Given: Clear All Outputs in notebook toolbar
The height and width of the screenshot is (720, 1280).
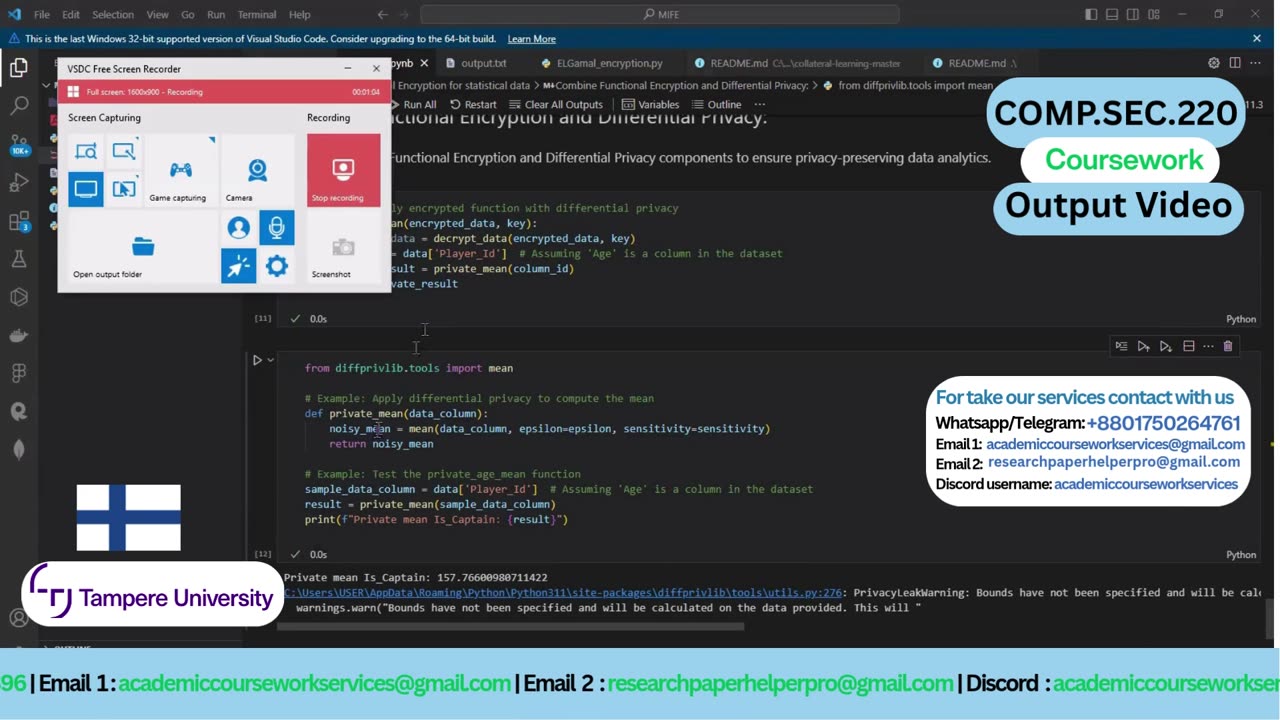Looking at the screenshot, I should coord(556,104).
